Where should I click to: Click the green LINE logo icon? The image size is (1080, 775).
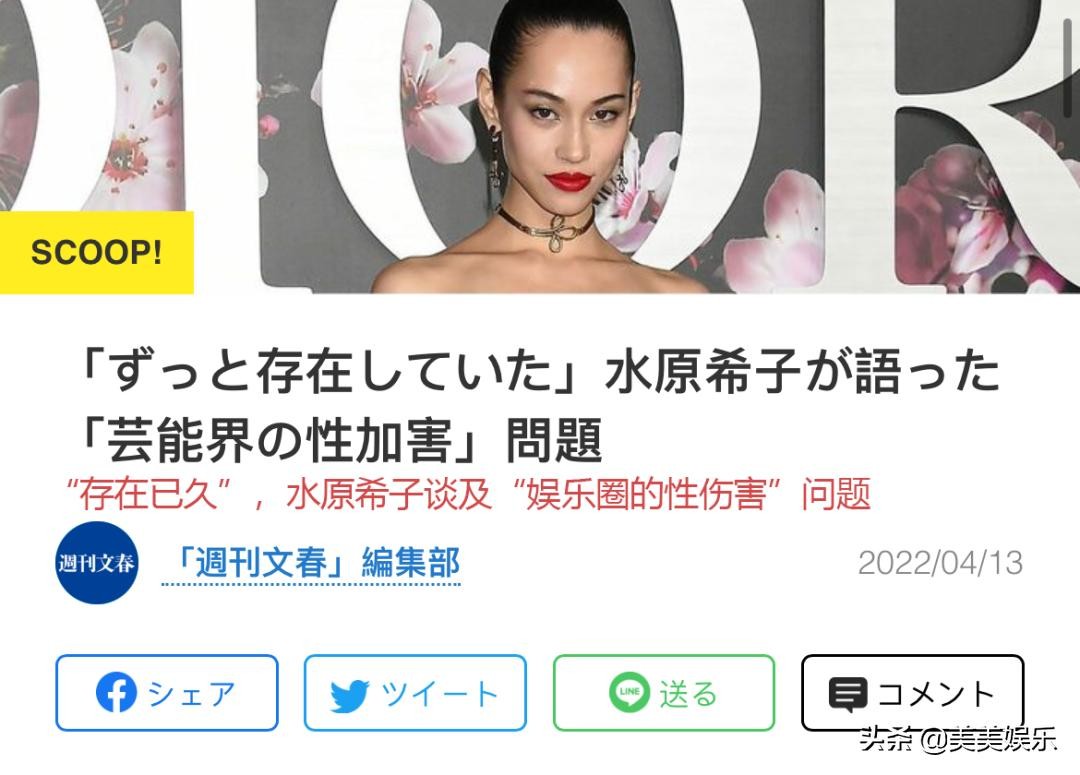tap(629, 692)
